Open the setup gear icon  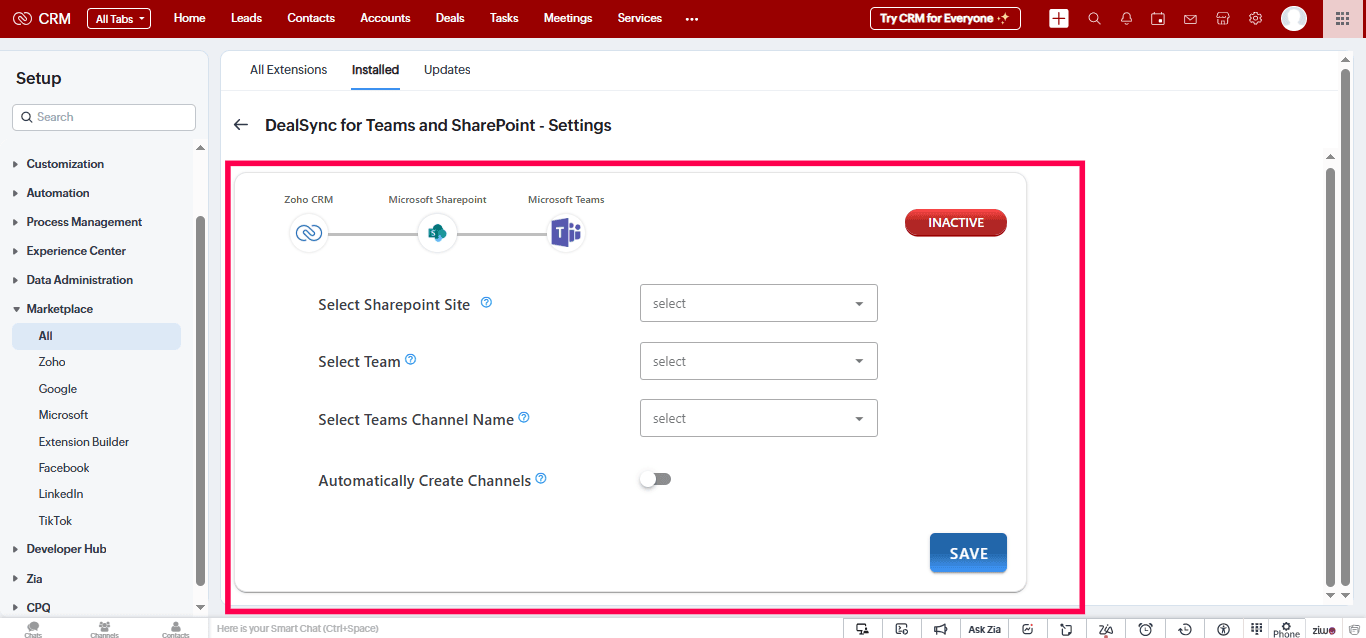[x=1255, y=19]
